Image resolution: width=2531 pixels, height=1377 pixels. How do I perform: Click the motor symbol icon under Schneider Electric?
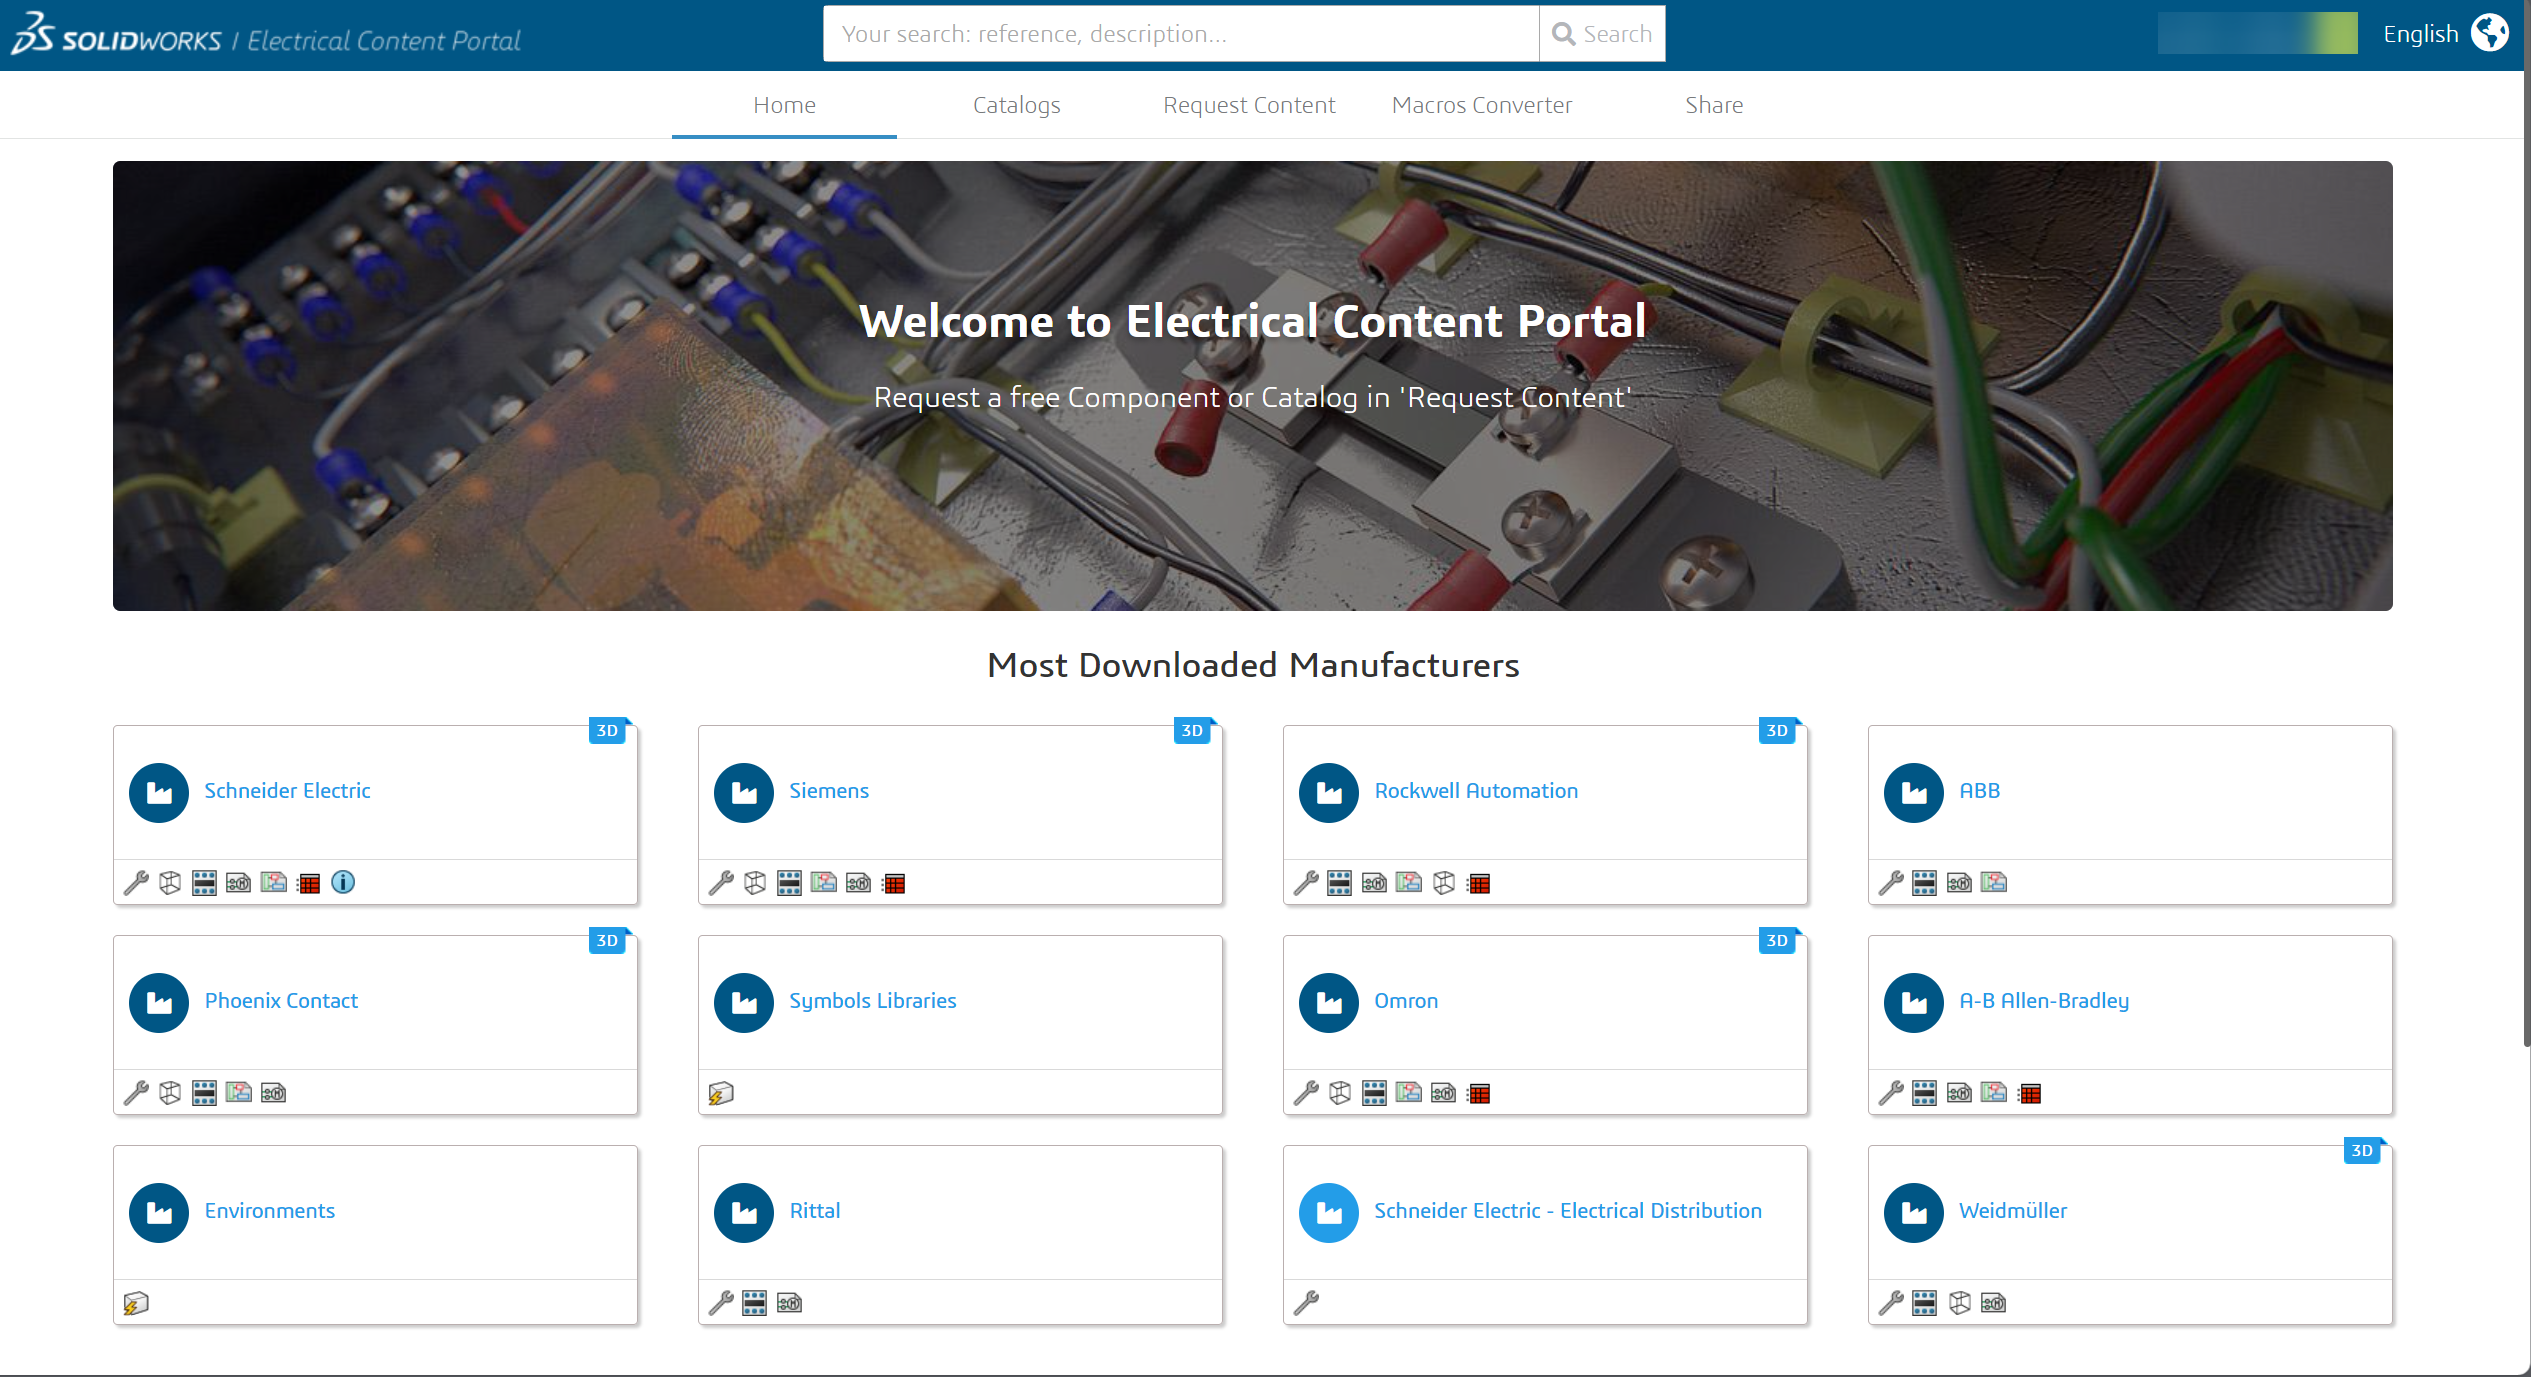point(238,883)
